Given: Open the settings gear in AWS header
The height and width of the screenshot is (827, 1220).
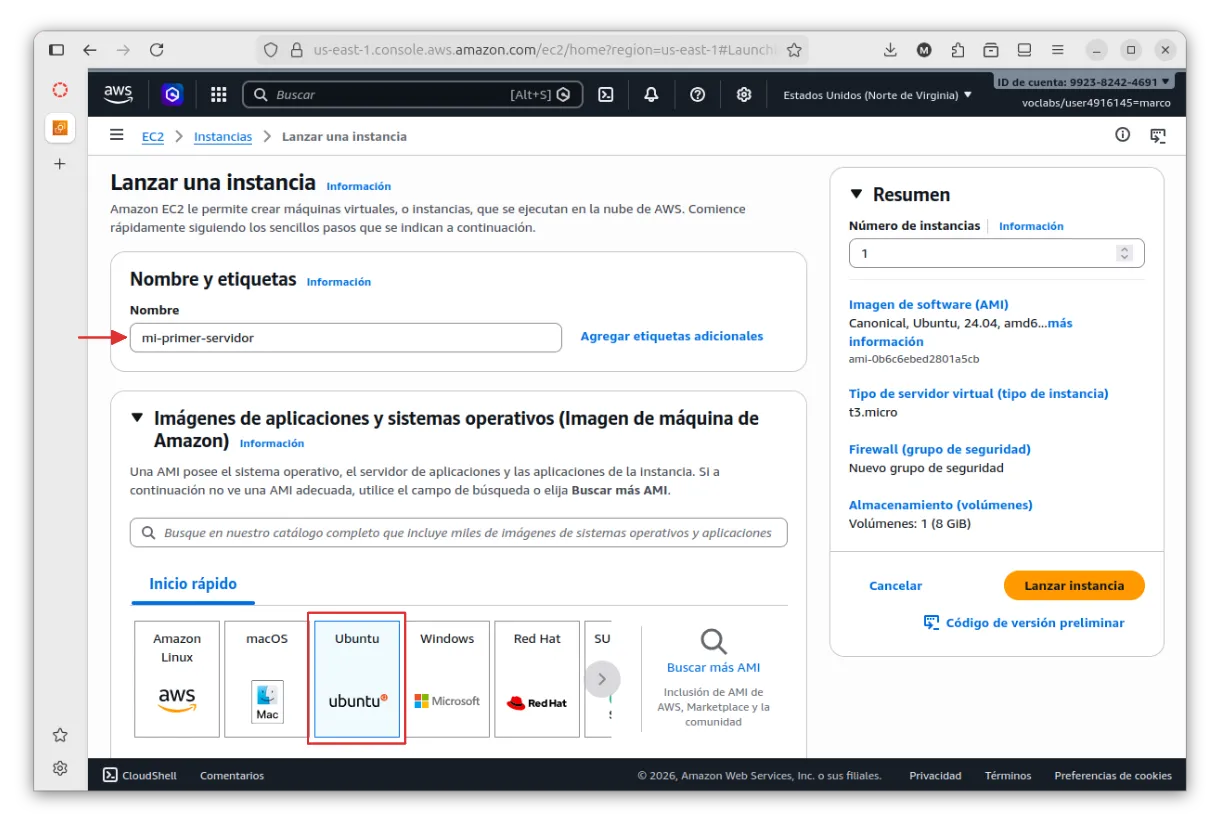Looking at the screenshot, I should [744, 95].
